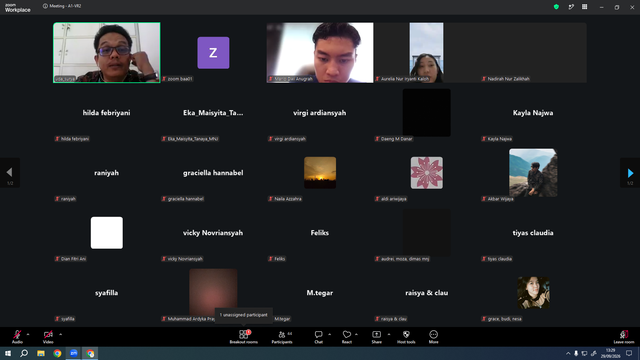Start camera with the Video button

point(48,337)
